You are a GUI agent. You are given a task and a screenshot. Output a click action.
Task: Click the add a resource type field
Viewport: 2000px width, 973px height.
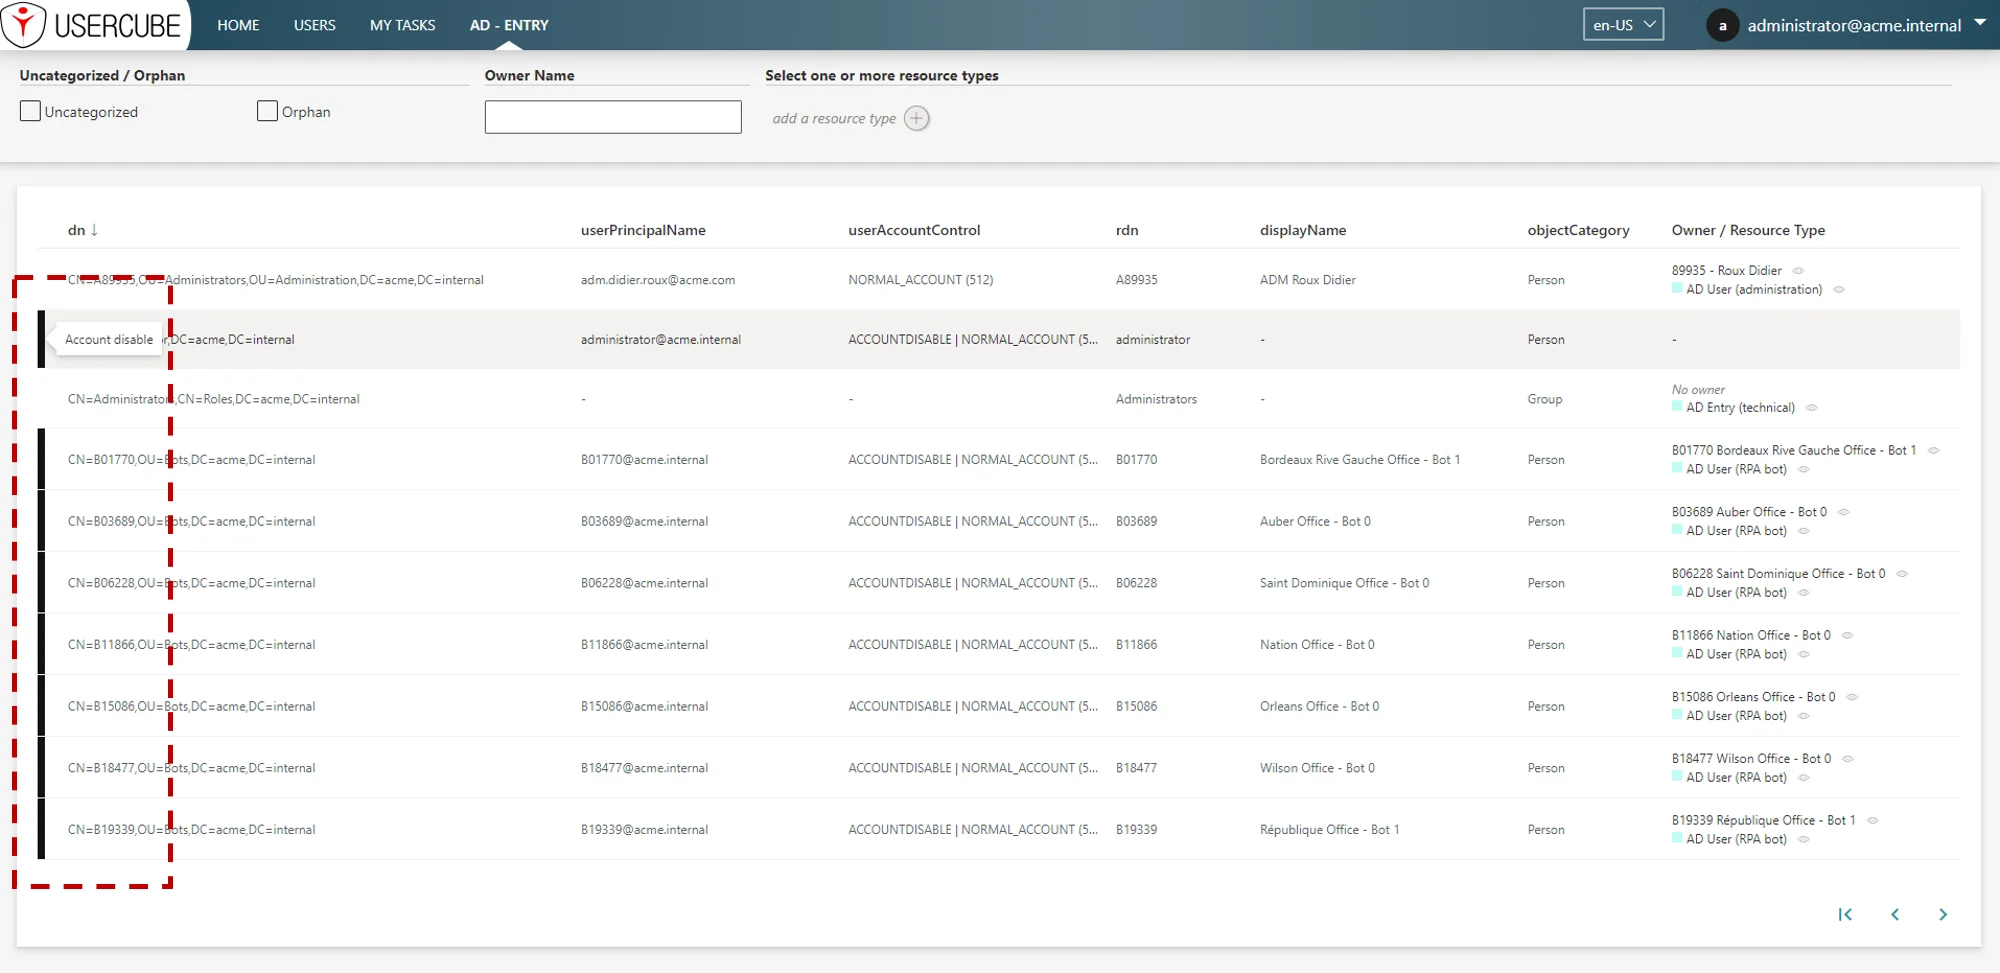tap(834, 118)
